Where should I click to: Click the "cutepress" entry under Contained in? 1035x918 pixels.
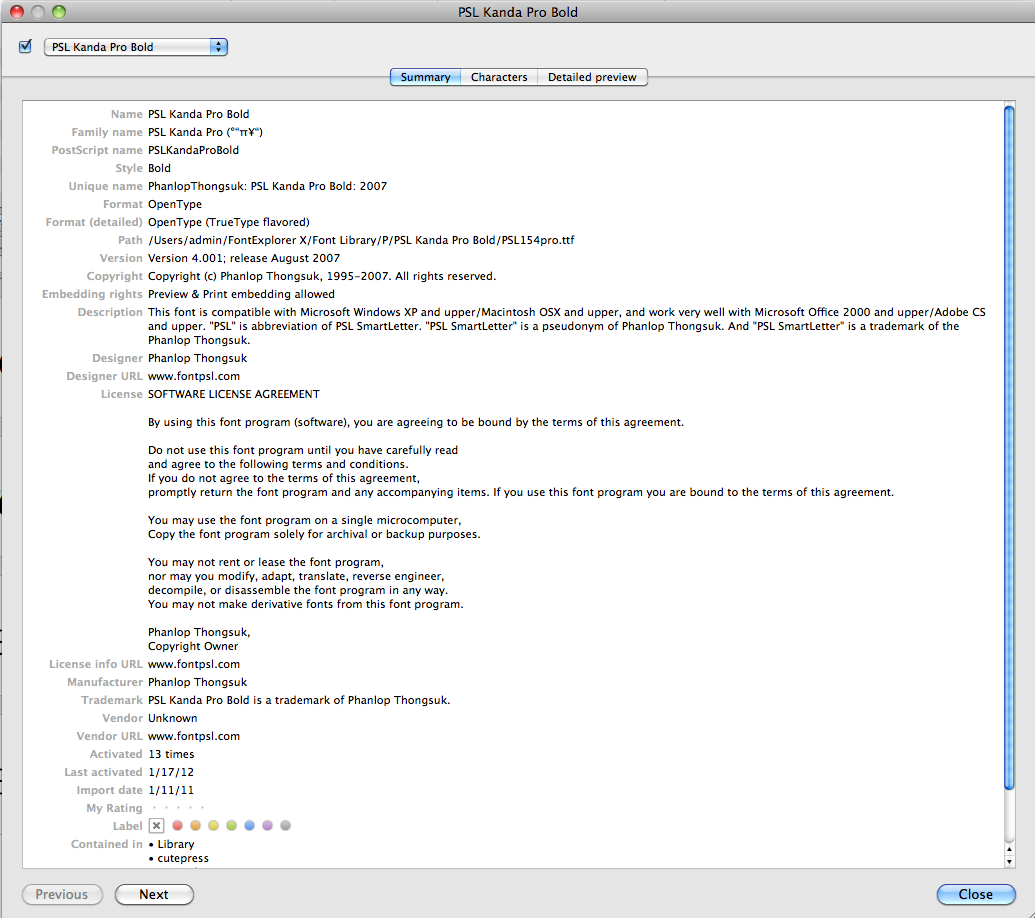click(x=183, y=859)
